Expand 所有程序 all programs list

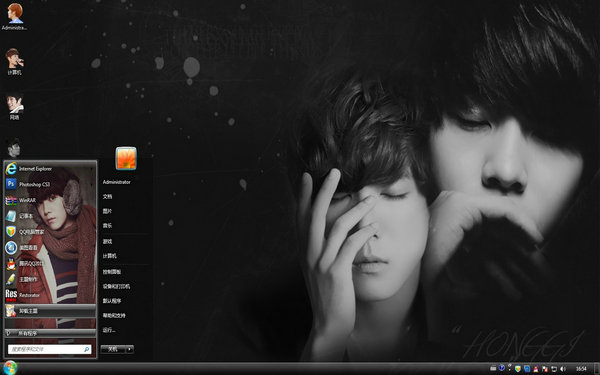pyautogui.click(x=50, y=333)
